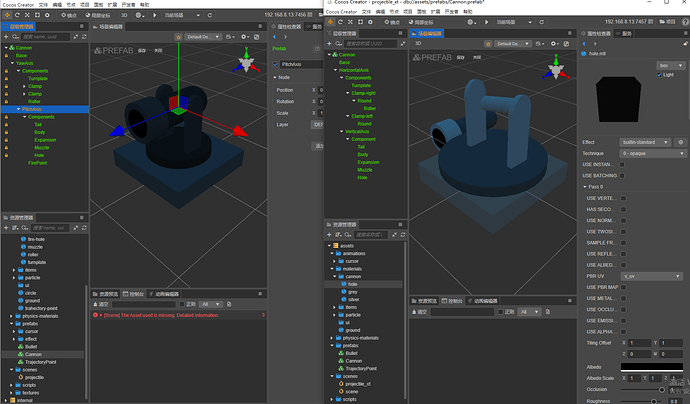Click the 3D mode button in left window toolbar
The height and width of the screenshot is (404, 690).
[x=124, y=15]
